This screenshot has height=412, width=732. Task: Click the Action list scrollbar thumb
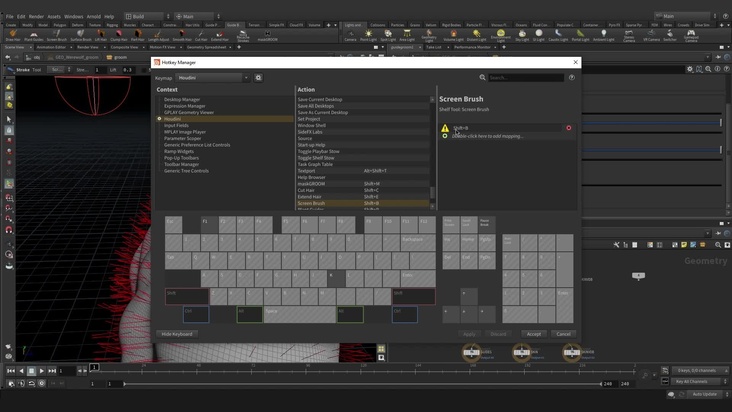tap(432, 192)
